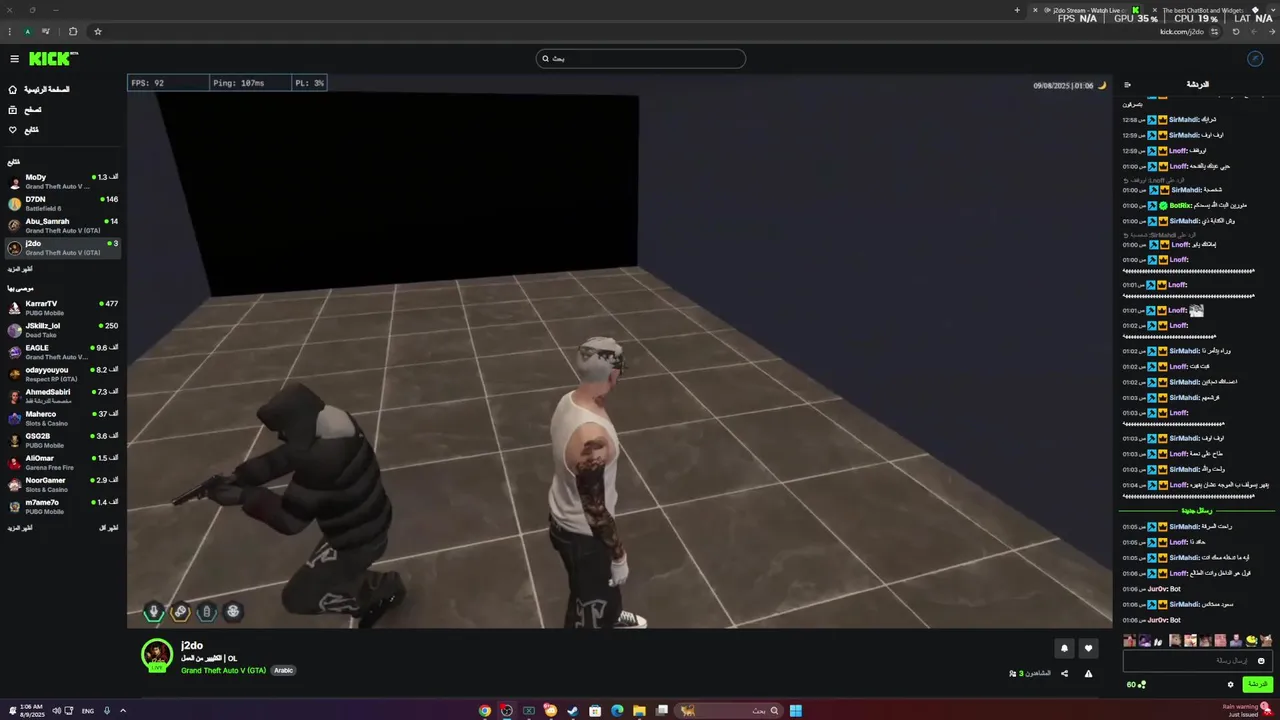Open File Explorer from the taskbar
This screenshot has width=1280, height=720.
click(x=639, y=711)
